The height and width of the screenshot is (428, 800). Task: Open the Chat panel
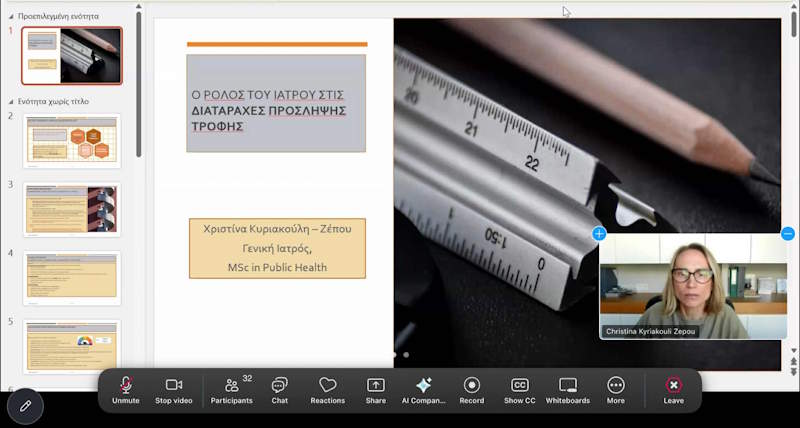tap(280, 385)
